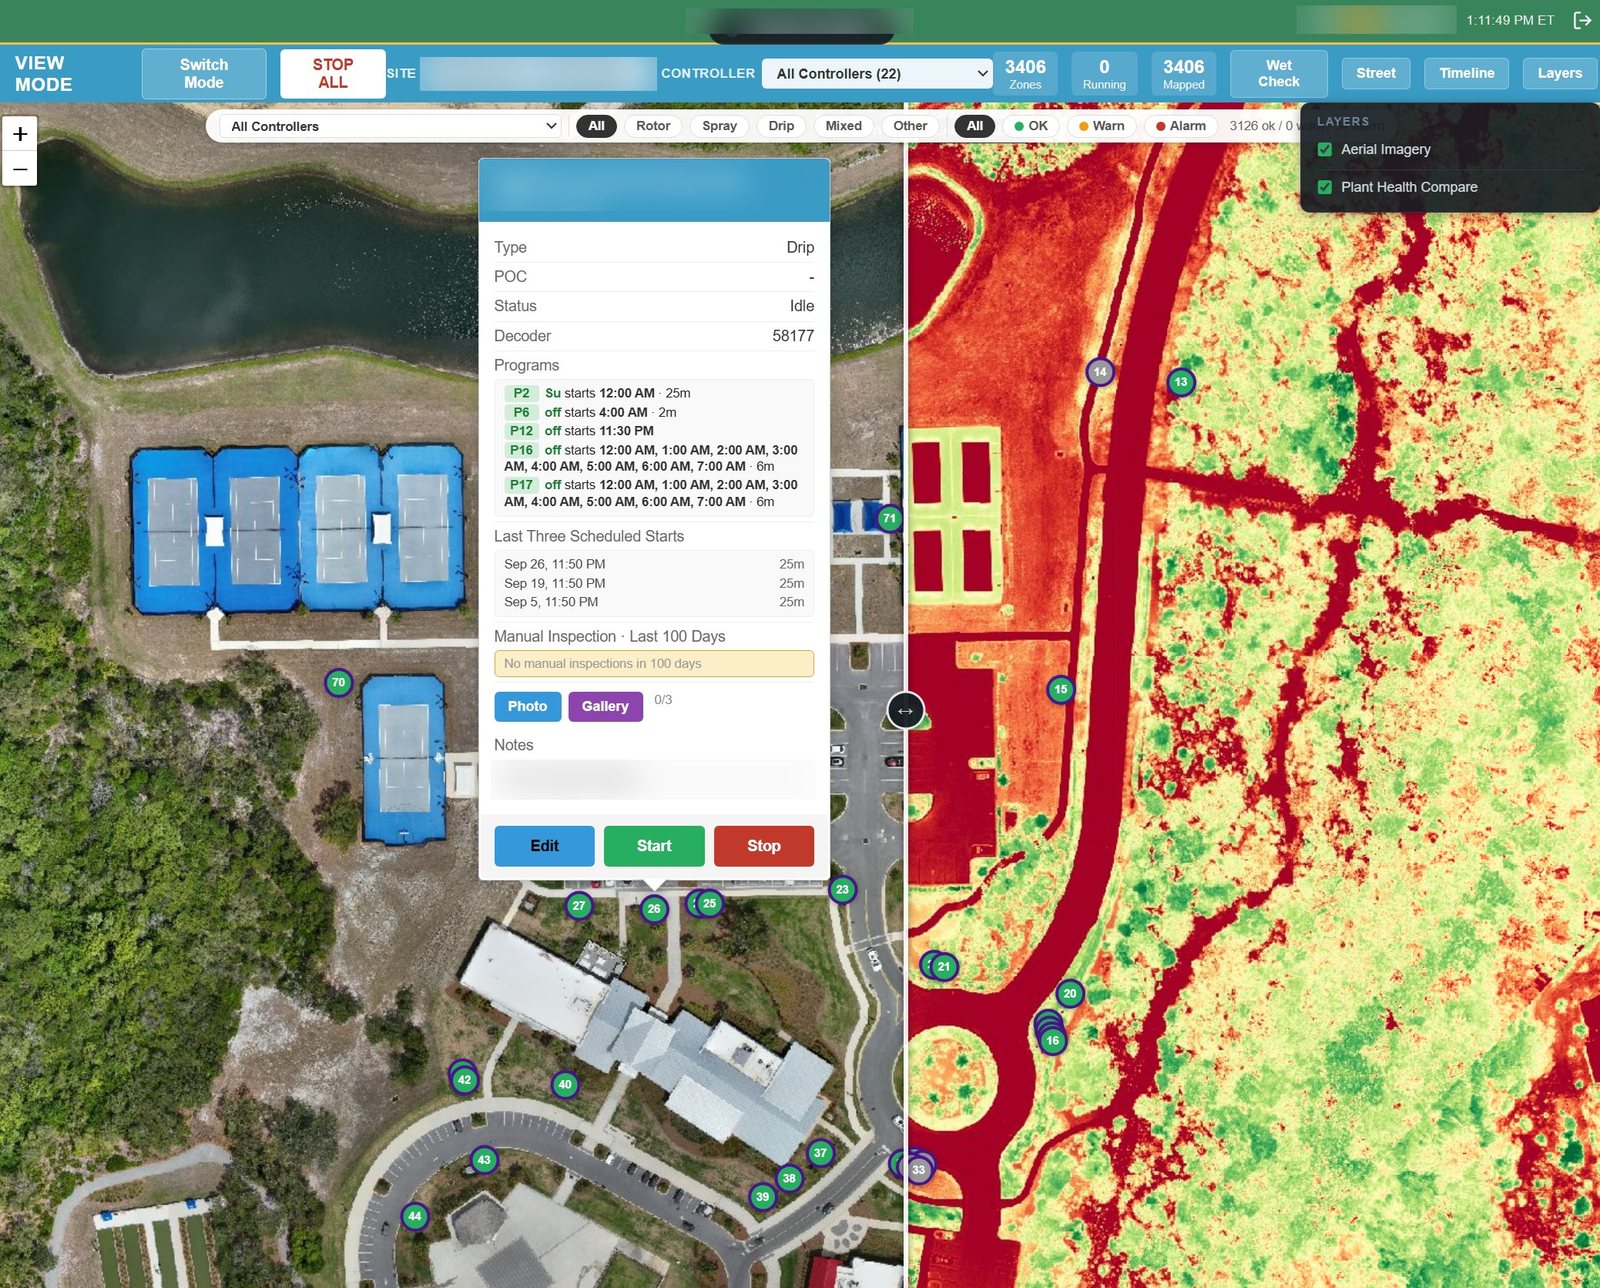Click the blue Edit button
1600x1288 pixels.
click(544, 846)
